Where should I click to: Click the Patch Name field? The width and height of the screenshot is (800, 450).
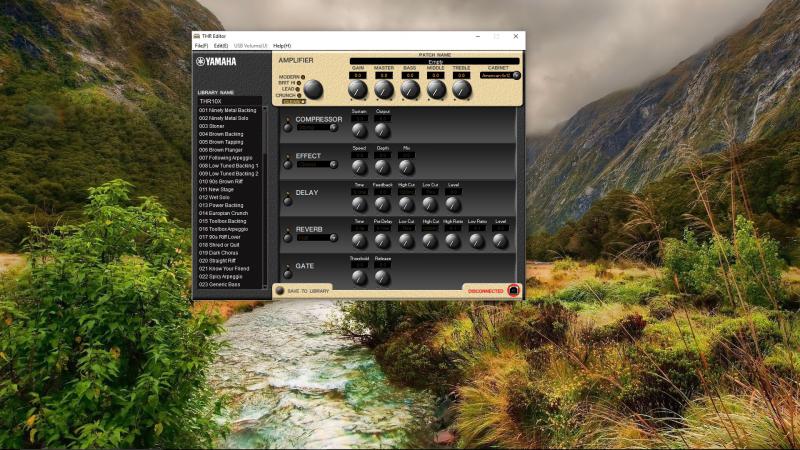[x=435, y=61]
